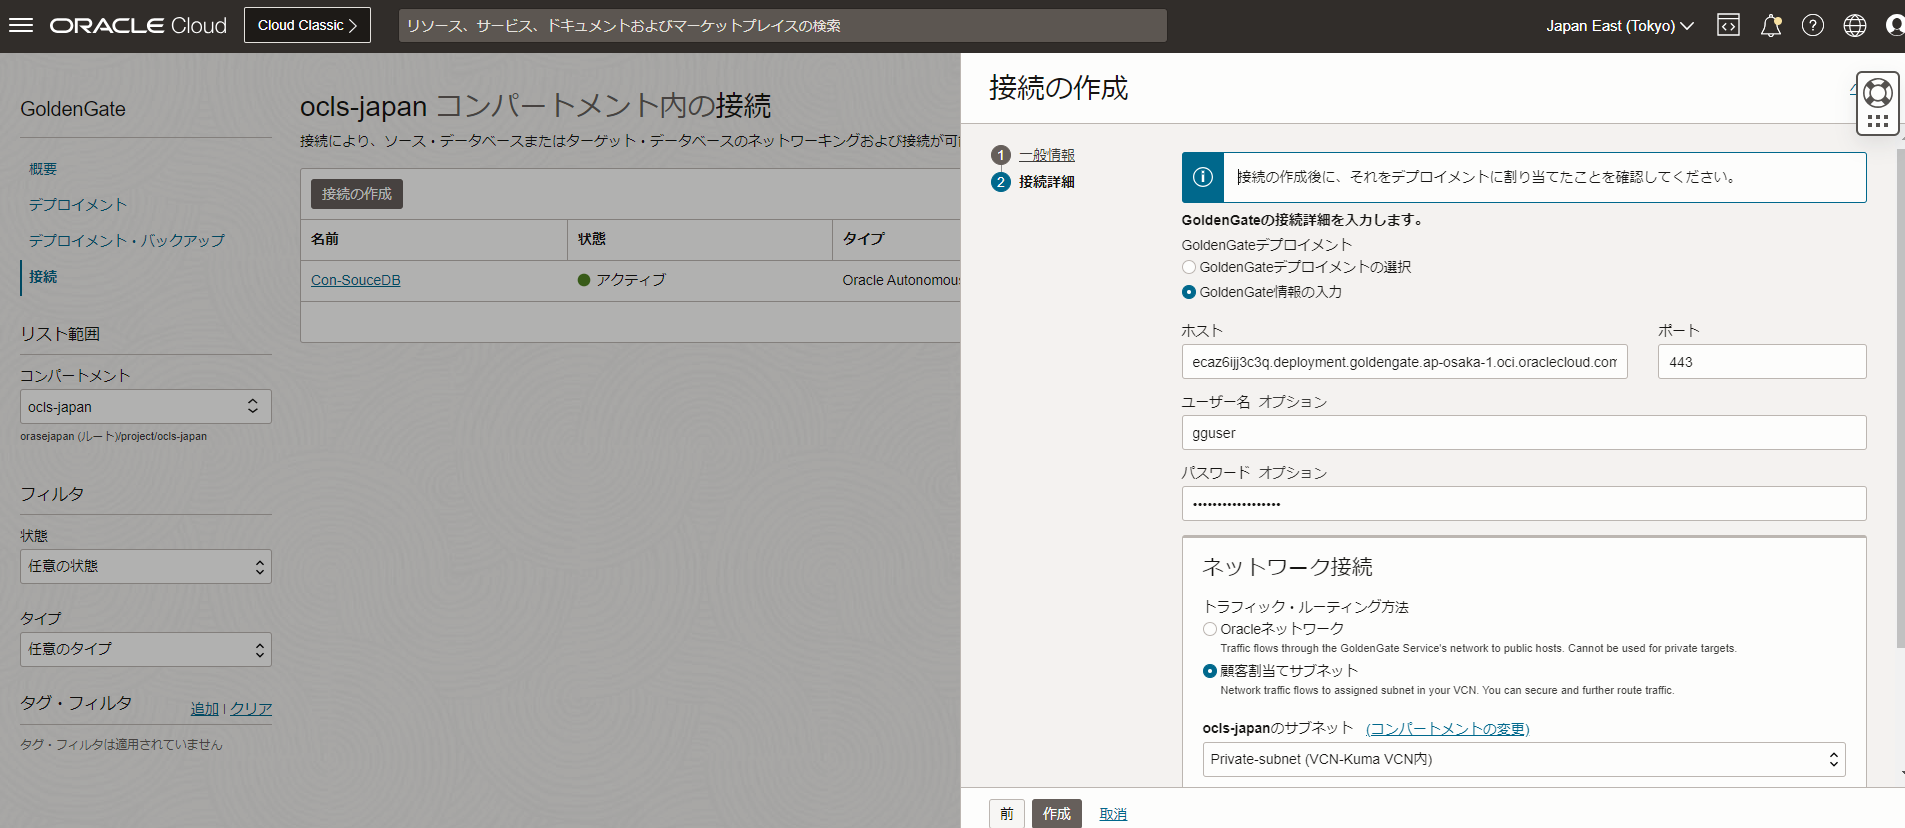
Task: Focus the ホスト input field
Action: point(1404,362)
